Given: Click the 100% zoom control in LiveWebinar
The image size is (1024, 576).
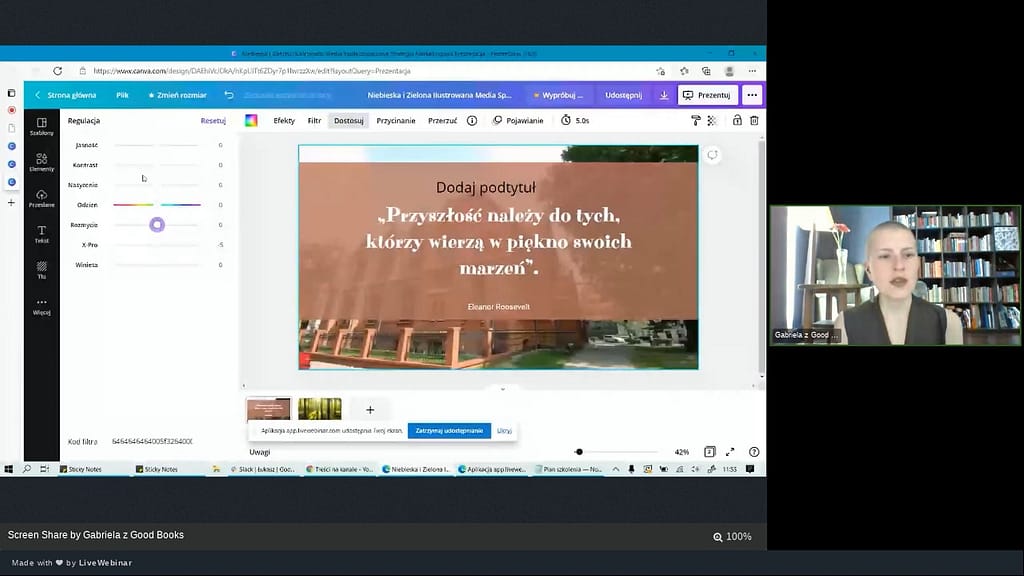Looking at the screenshot, I should [x=732, y=536].
